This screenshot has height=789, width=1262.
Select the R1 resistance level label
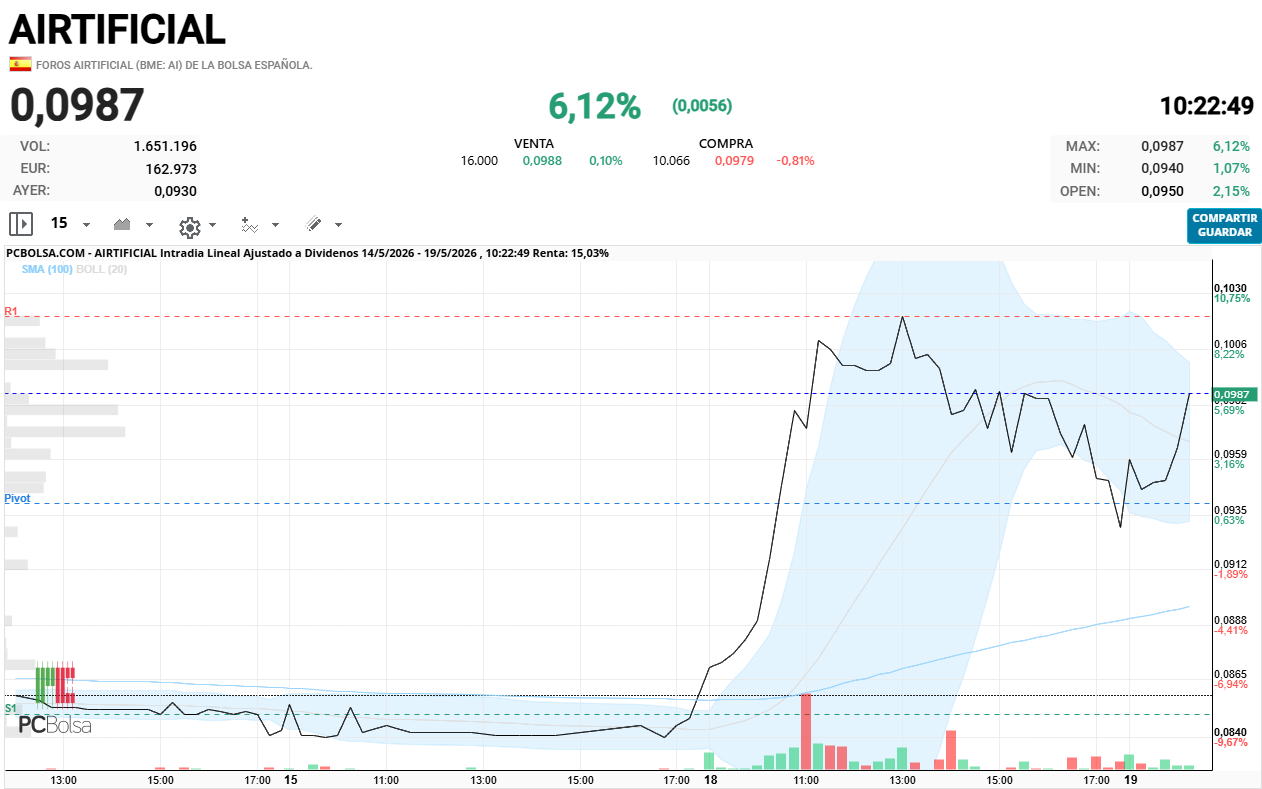coord(11,312)
